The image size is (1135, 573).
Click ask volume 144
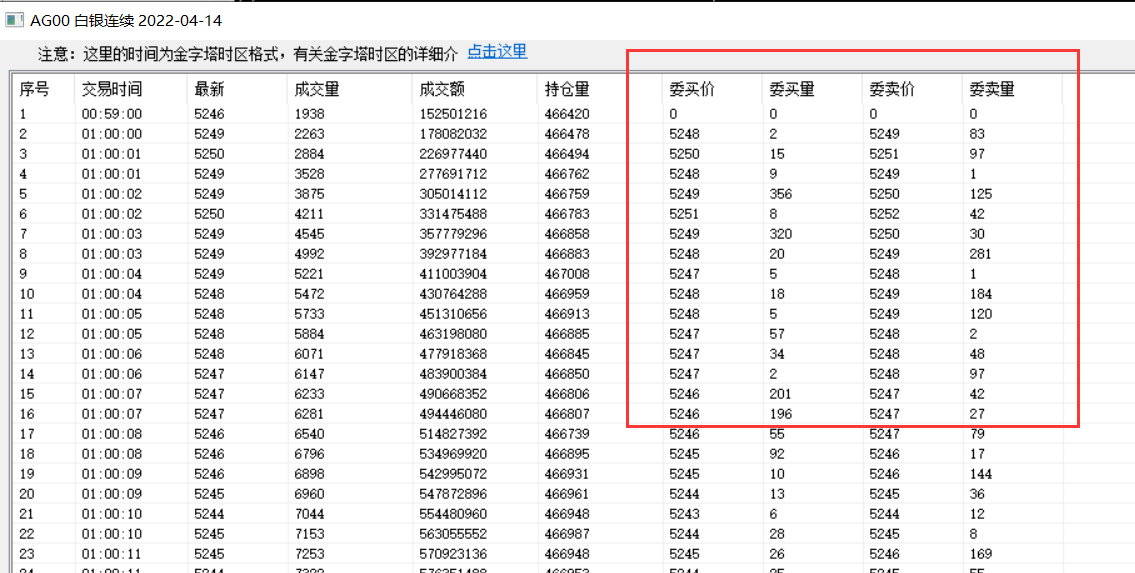tap(980, 475)
